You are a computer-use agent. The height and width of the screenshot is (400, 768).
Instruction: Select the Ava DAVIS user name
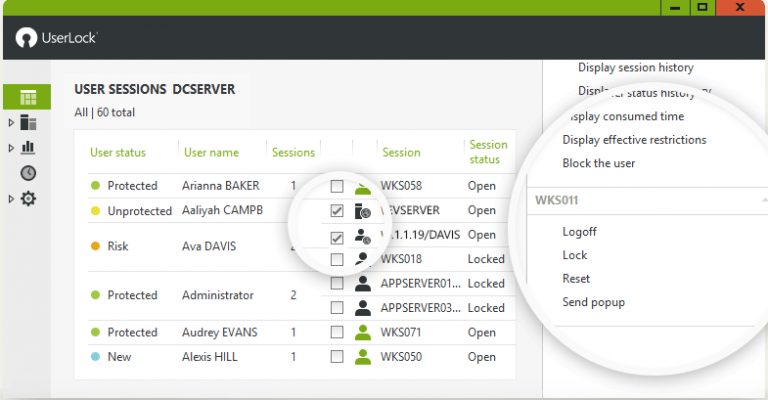(x=209, y=246)
